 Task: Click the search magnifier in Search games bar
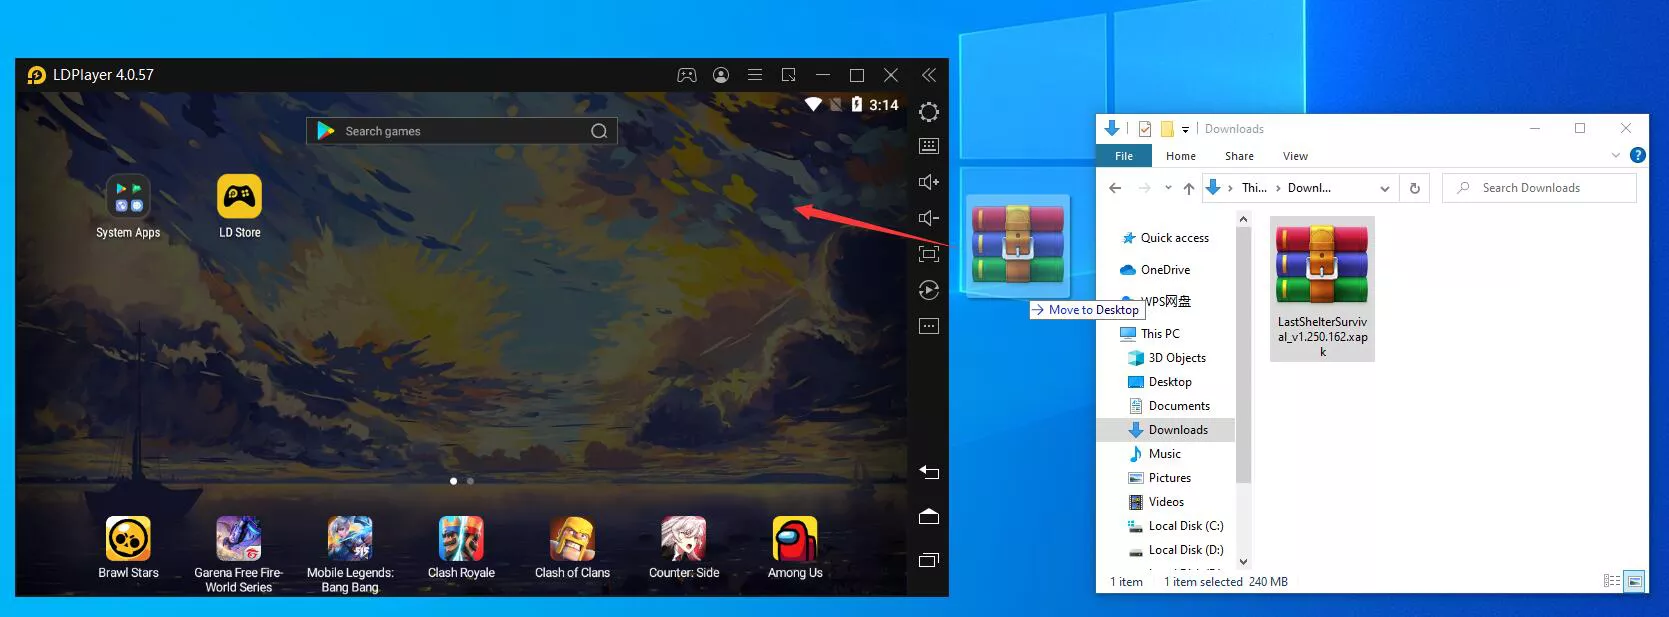point(599,131)
